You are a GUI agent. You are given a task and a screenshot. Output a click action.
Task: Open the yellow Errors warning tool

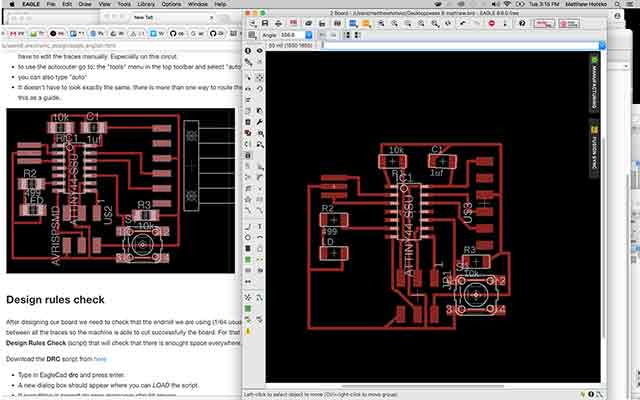[248, 331]
